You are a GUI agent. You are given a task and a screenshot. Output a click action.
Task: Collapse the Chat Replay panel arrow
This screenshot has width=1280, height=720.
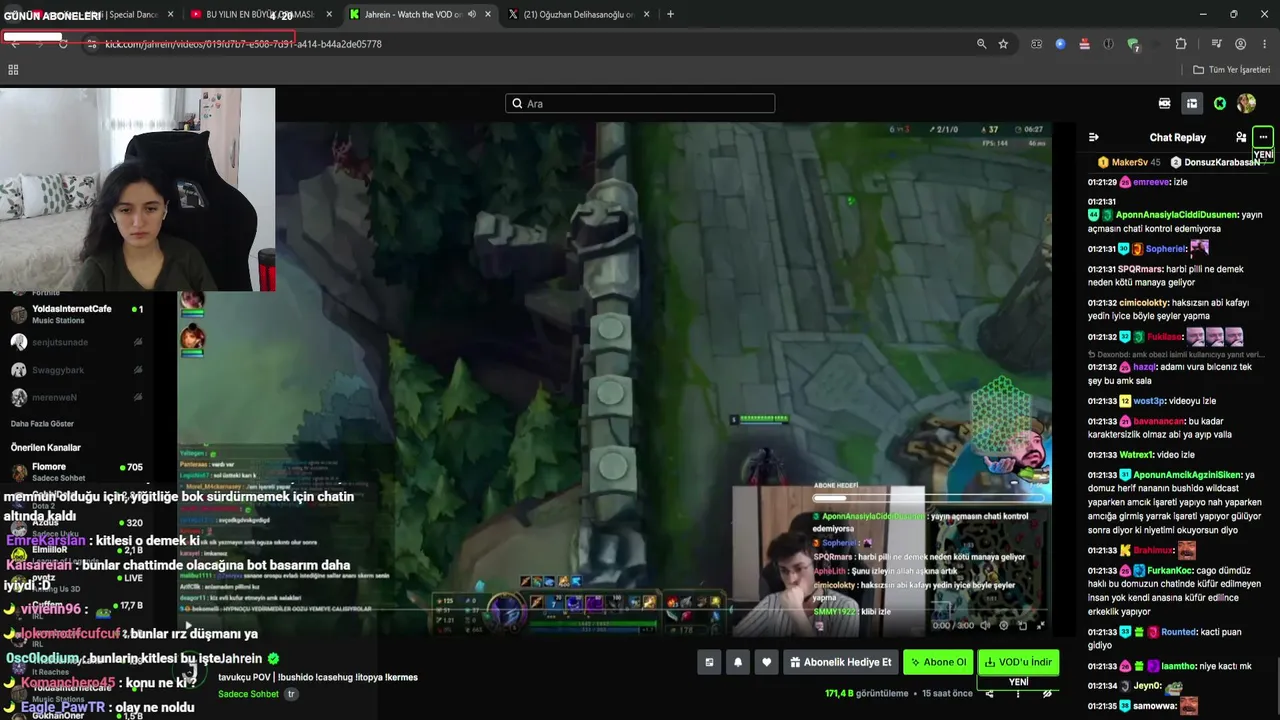[x=1094, y=137]
